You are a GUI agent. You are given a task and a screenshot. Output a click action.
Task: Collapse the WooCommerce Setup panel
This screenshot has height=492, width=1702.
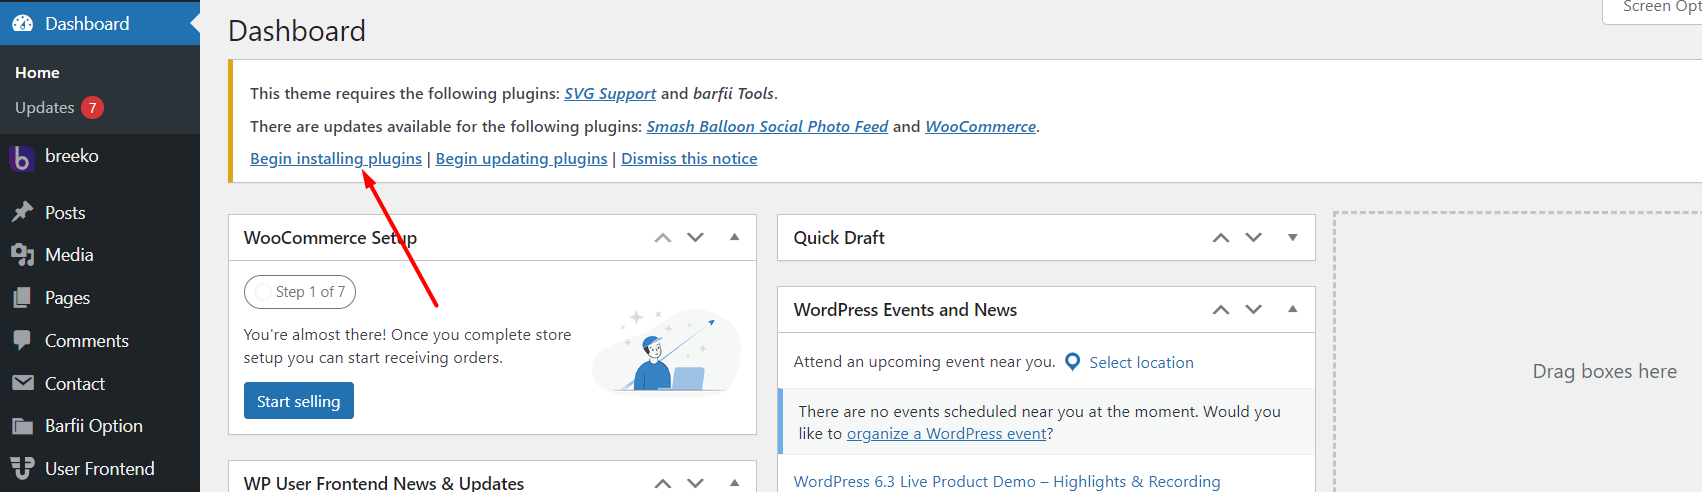[x=734, y=237]
